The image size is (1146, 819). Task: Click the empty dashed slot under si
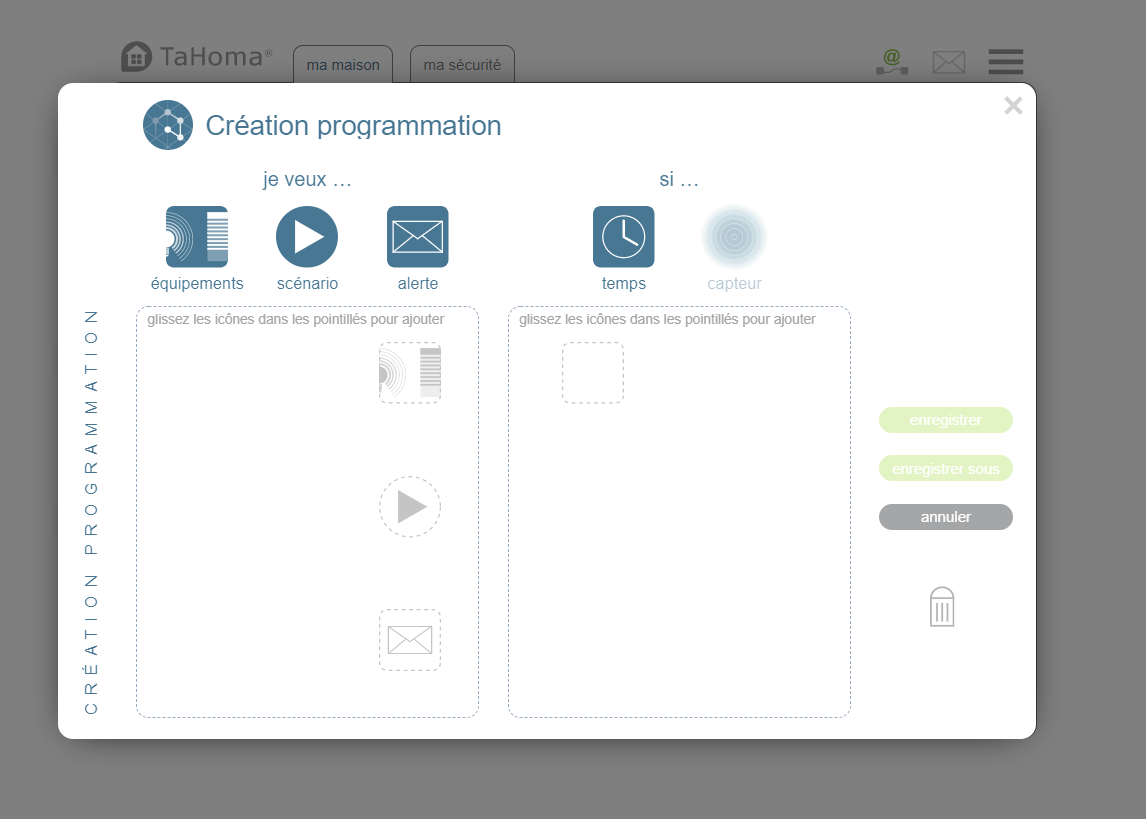(593, 373)
